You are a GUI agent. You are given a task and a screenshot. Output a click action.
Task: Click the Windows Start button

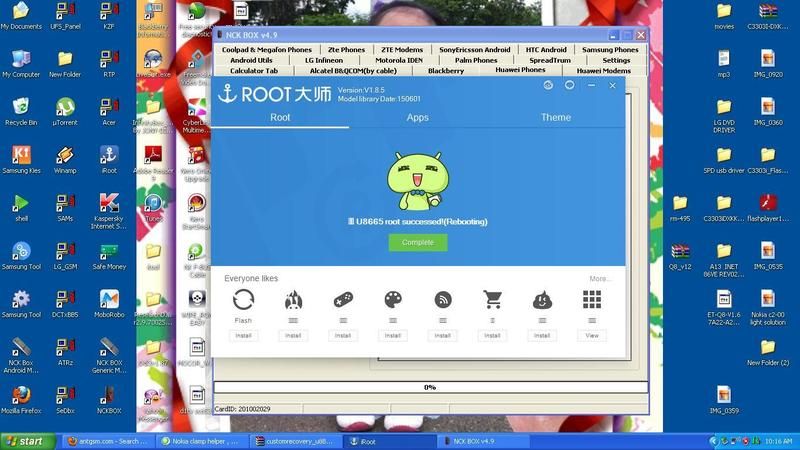(28, 441)
